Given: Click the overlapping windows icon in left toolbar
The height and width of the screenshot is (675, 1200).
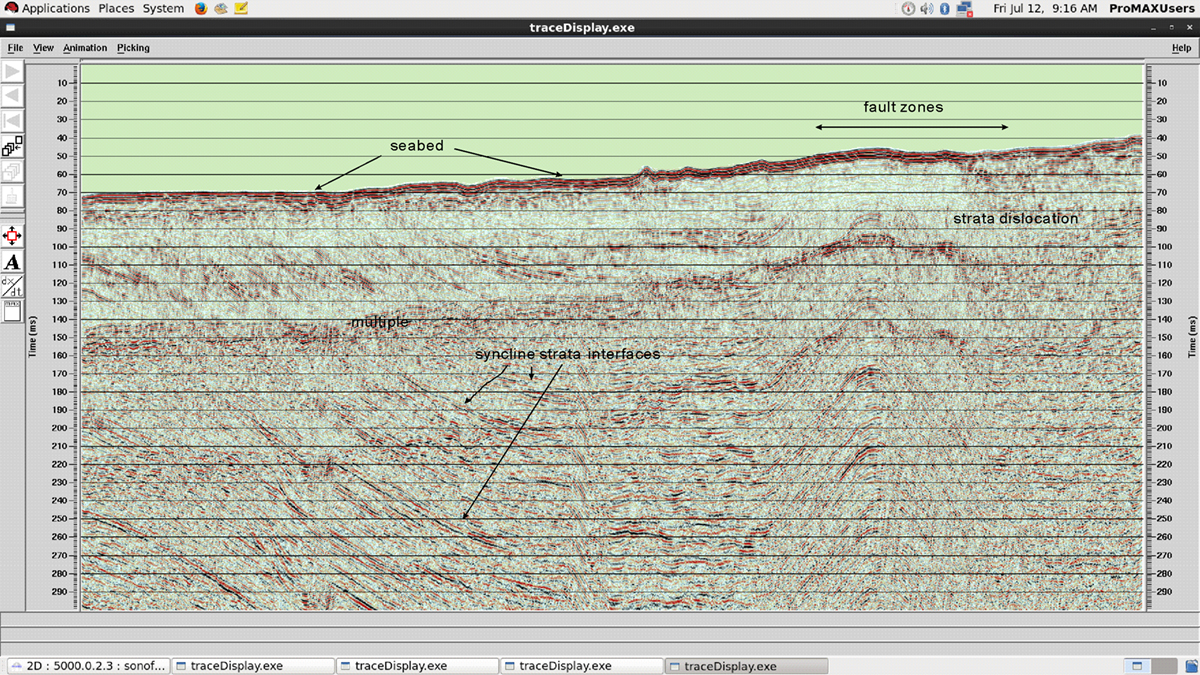Looking at the screenshot, I should click(x=13, y=146).
